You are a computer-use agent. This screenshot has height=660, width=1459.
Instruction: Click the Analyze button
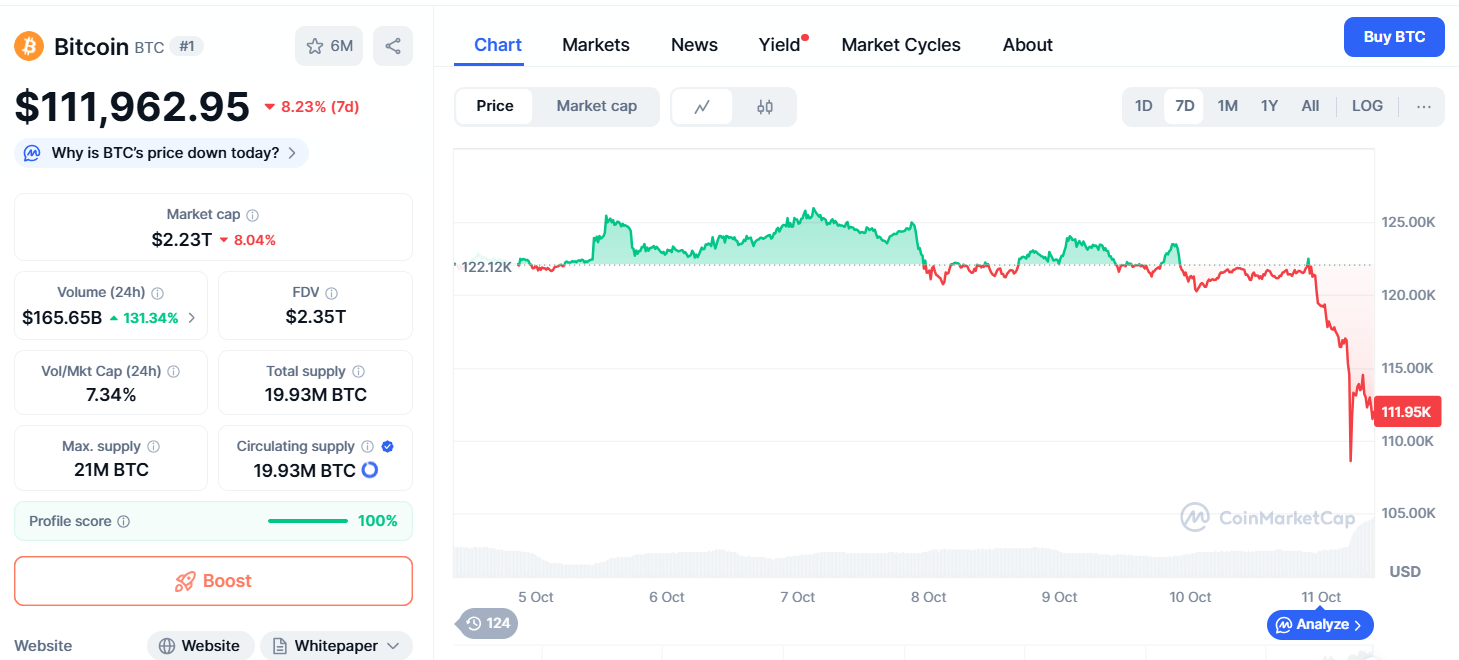click(1320, 625)
